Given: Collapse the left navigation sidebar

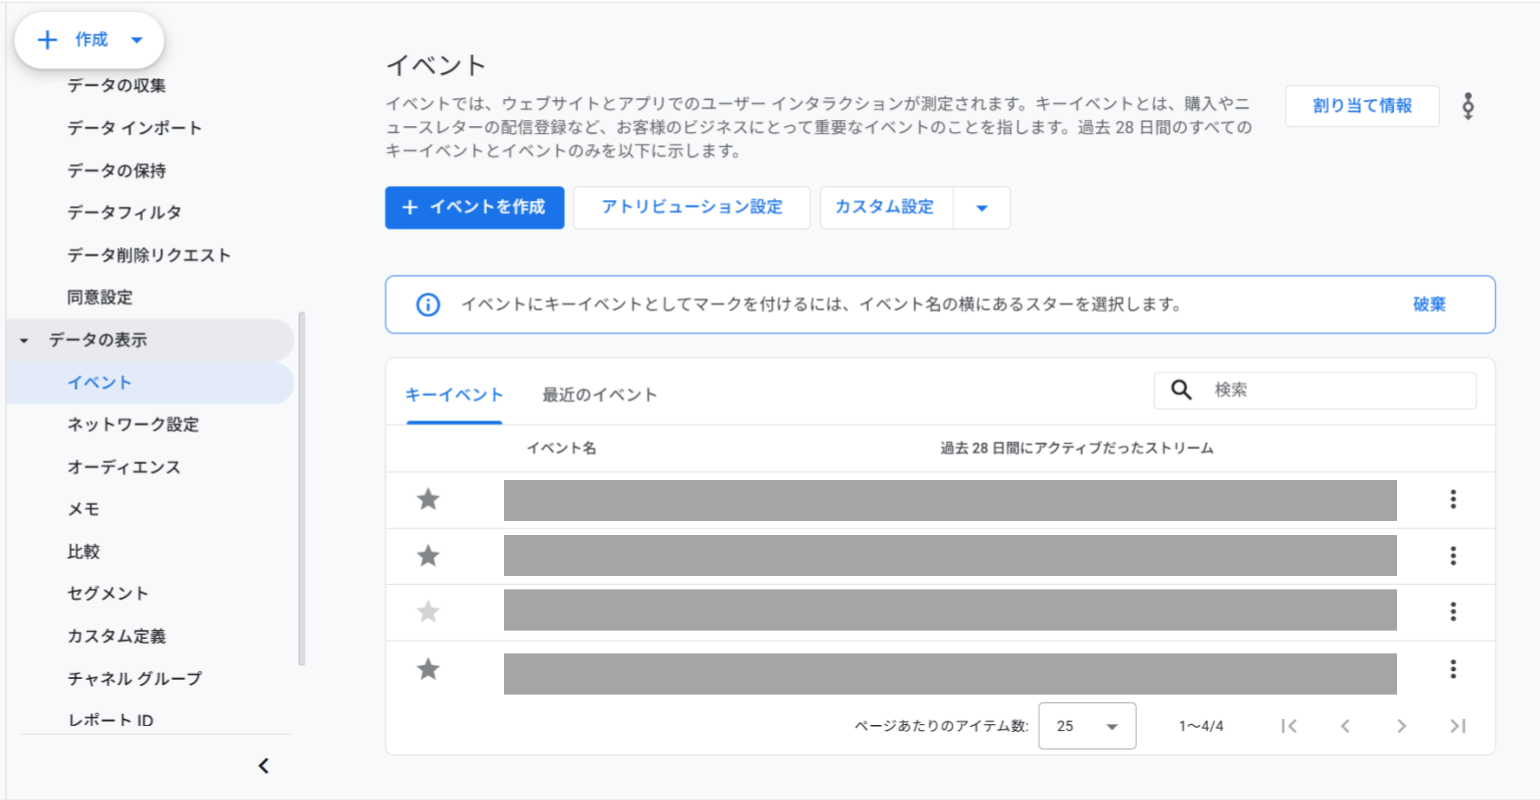Looking at the screenshot, I should [263, 765].
